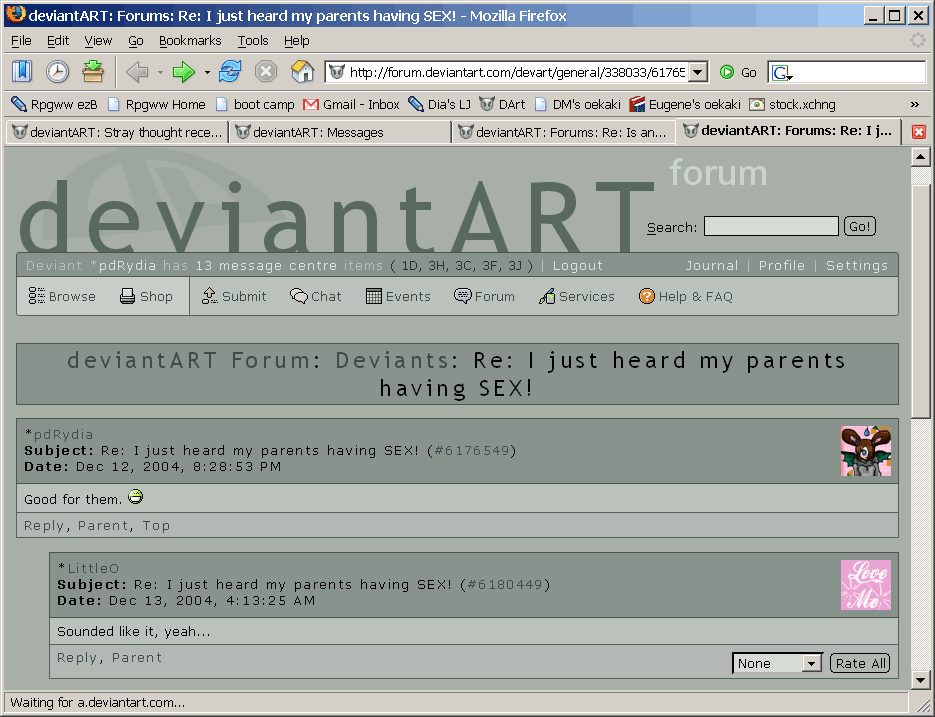The height and width of the screenshot is (717, 935).
Task: Open the Gmail - Inbox bookmark
Action: pyautogui.click(x=351, y=104)
